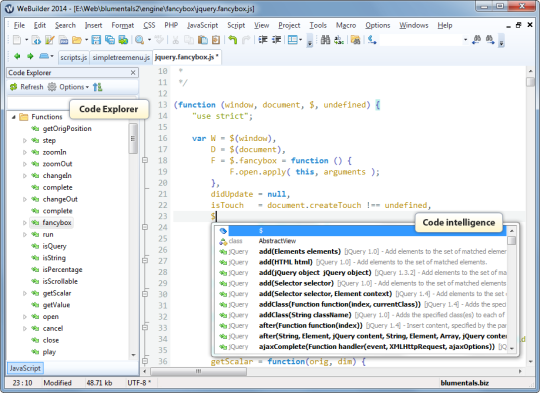Image resolution: width=540 pixels, height=393 pixels.
Task: Click the Undo green arrow icon
Action: pyautogui.click(x=232, y=40)
